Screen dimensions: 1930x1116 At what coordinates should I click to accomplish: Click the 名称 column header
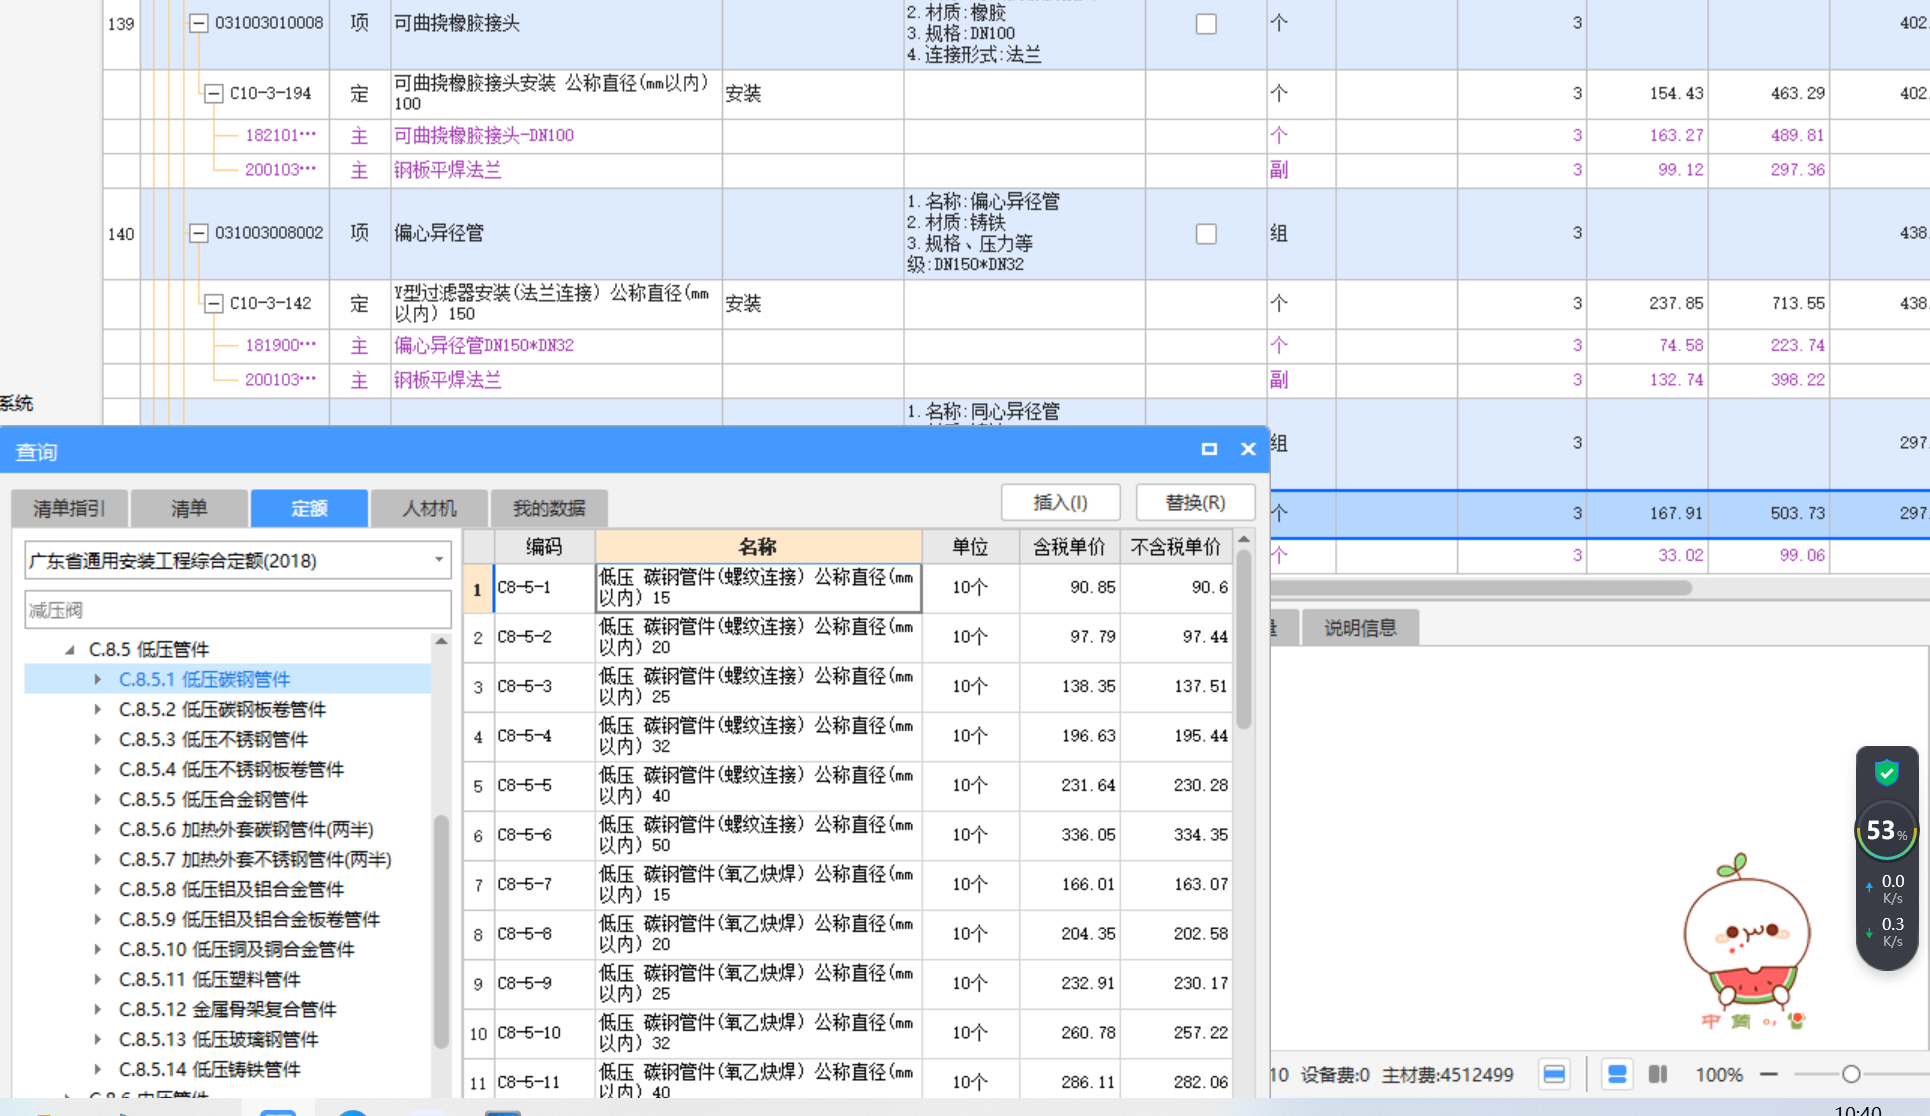[x=758, y=547]
